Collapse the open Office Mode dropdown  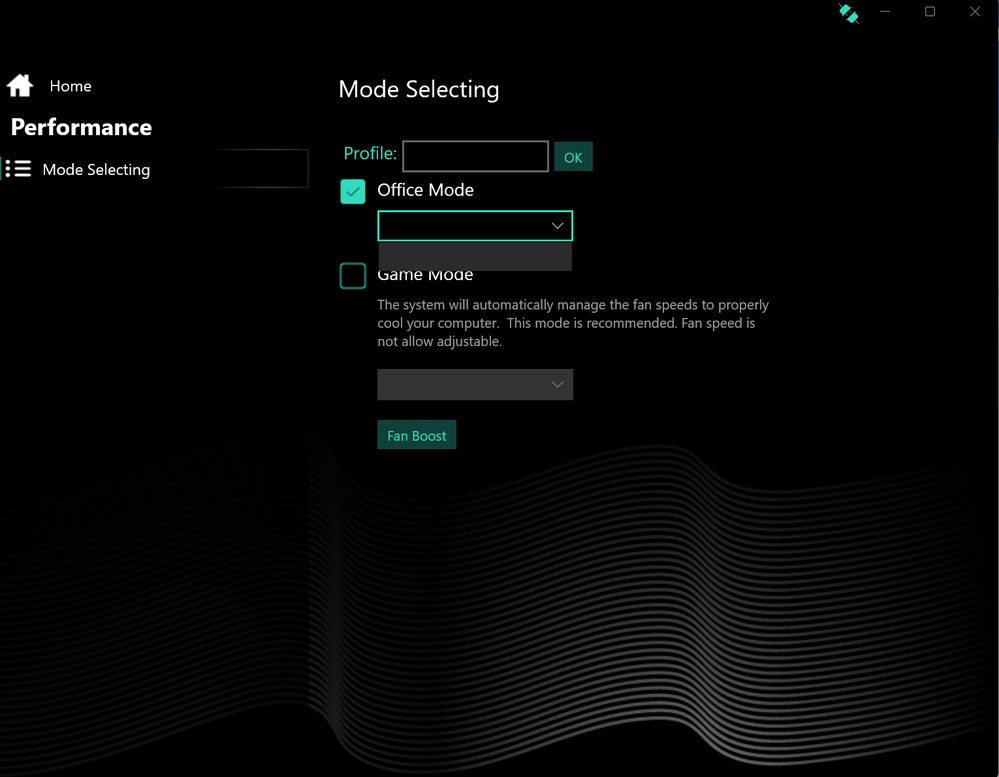[557, 226]
